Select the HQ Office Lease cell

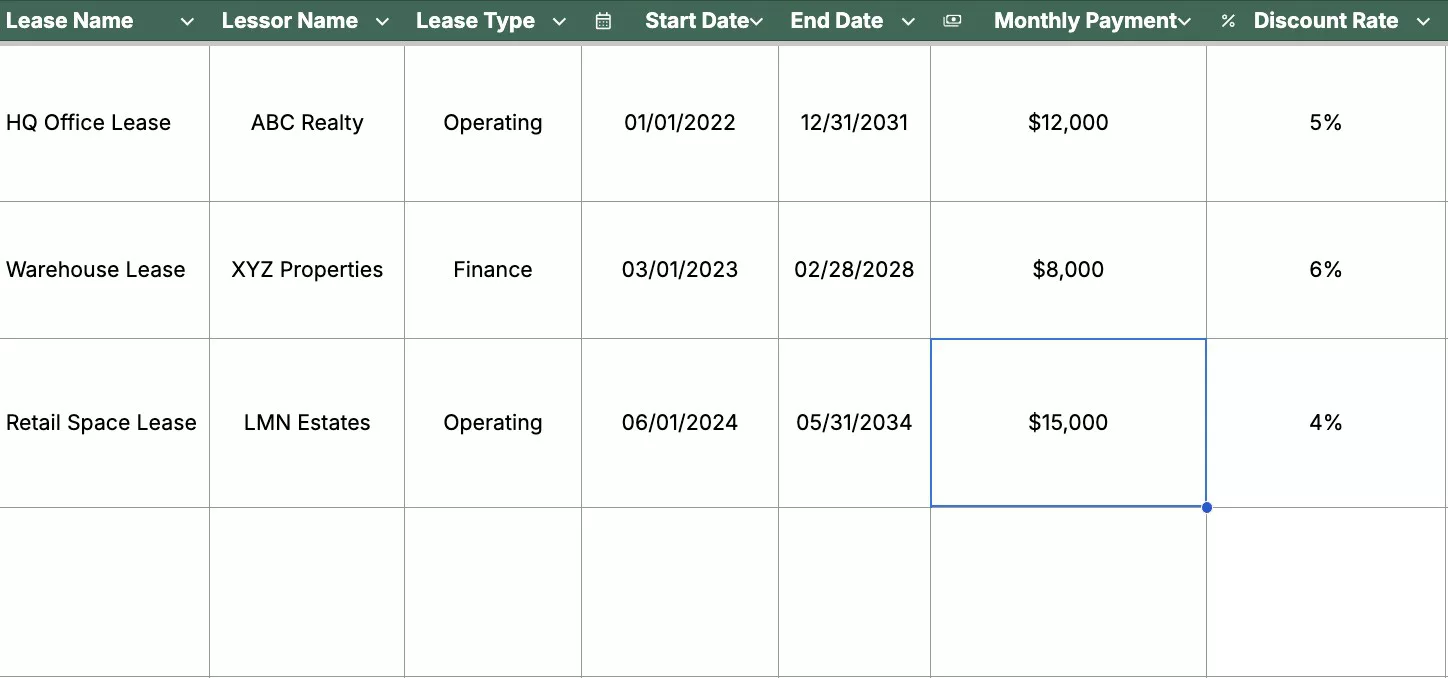[x=88, y=123]
